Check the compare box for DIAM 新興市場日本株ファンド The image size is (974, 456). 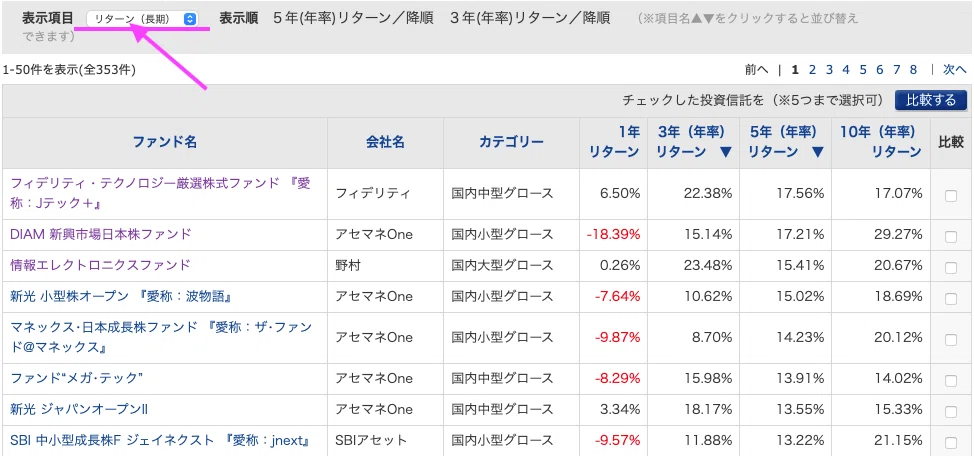(951, 237)
